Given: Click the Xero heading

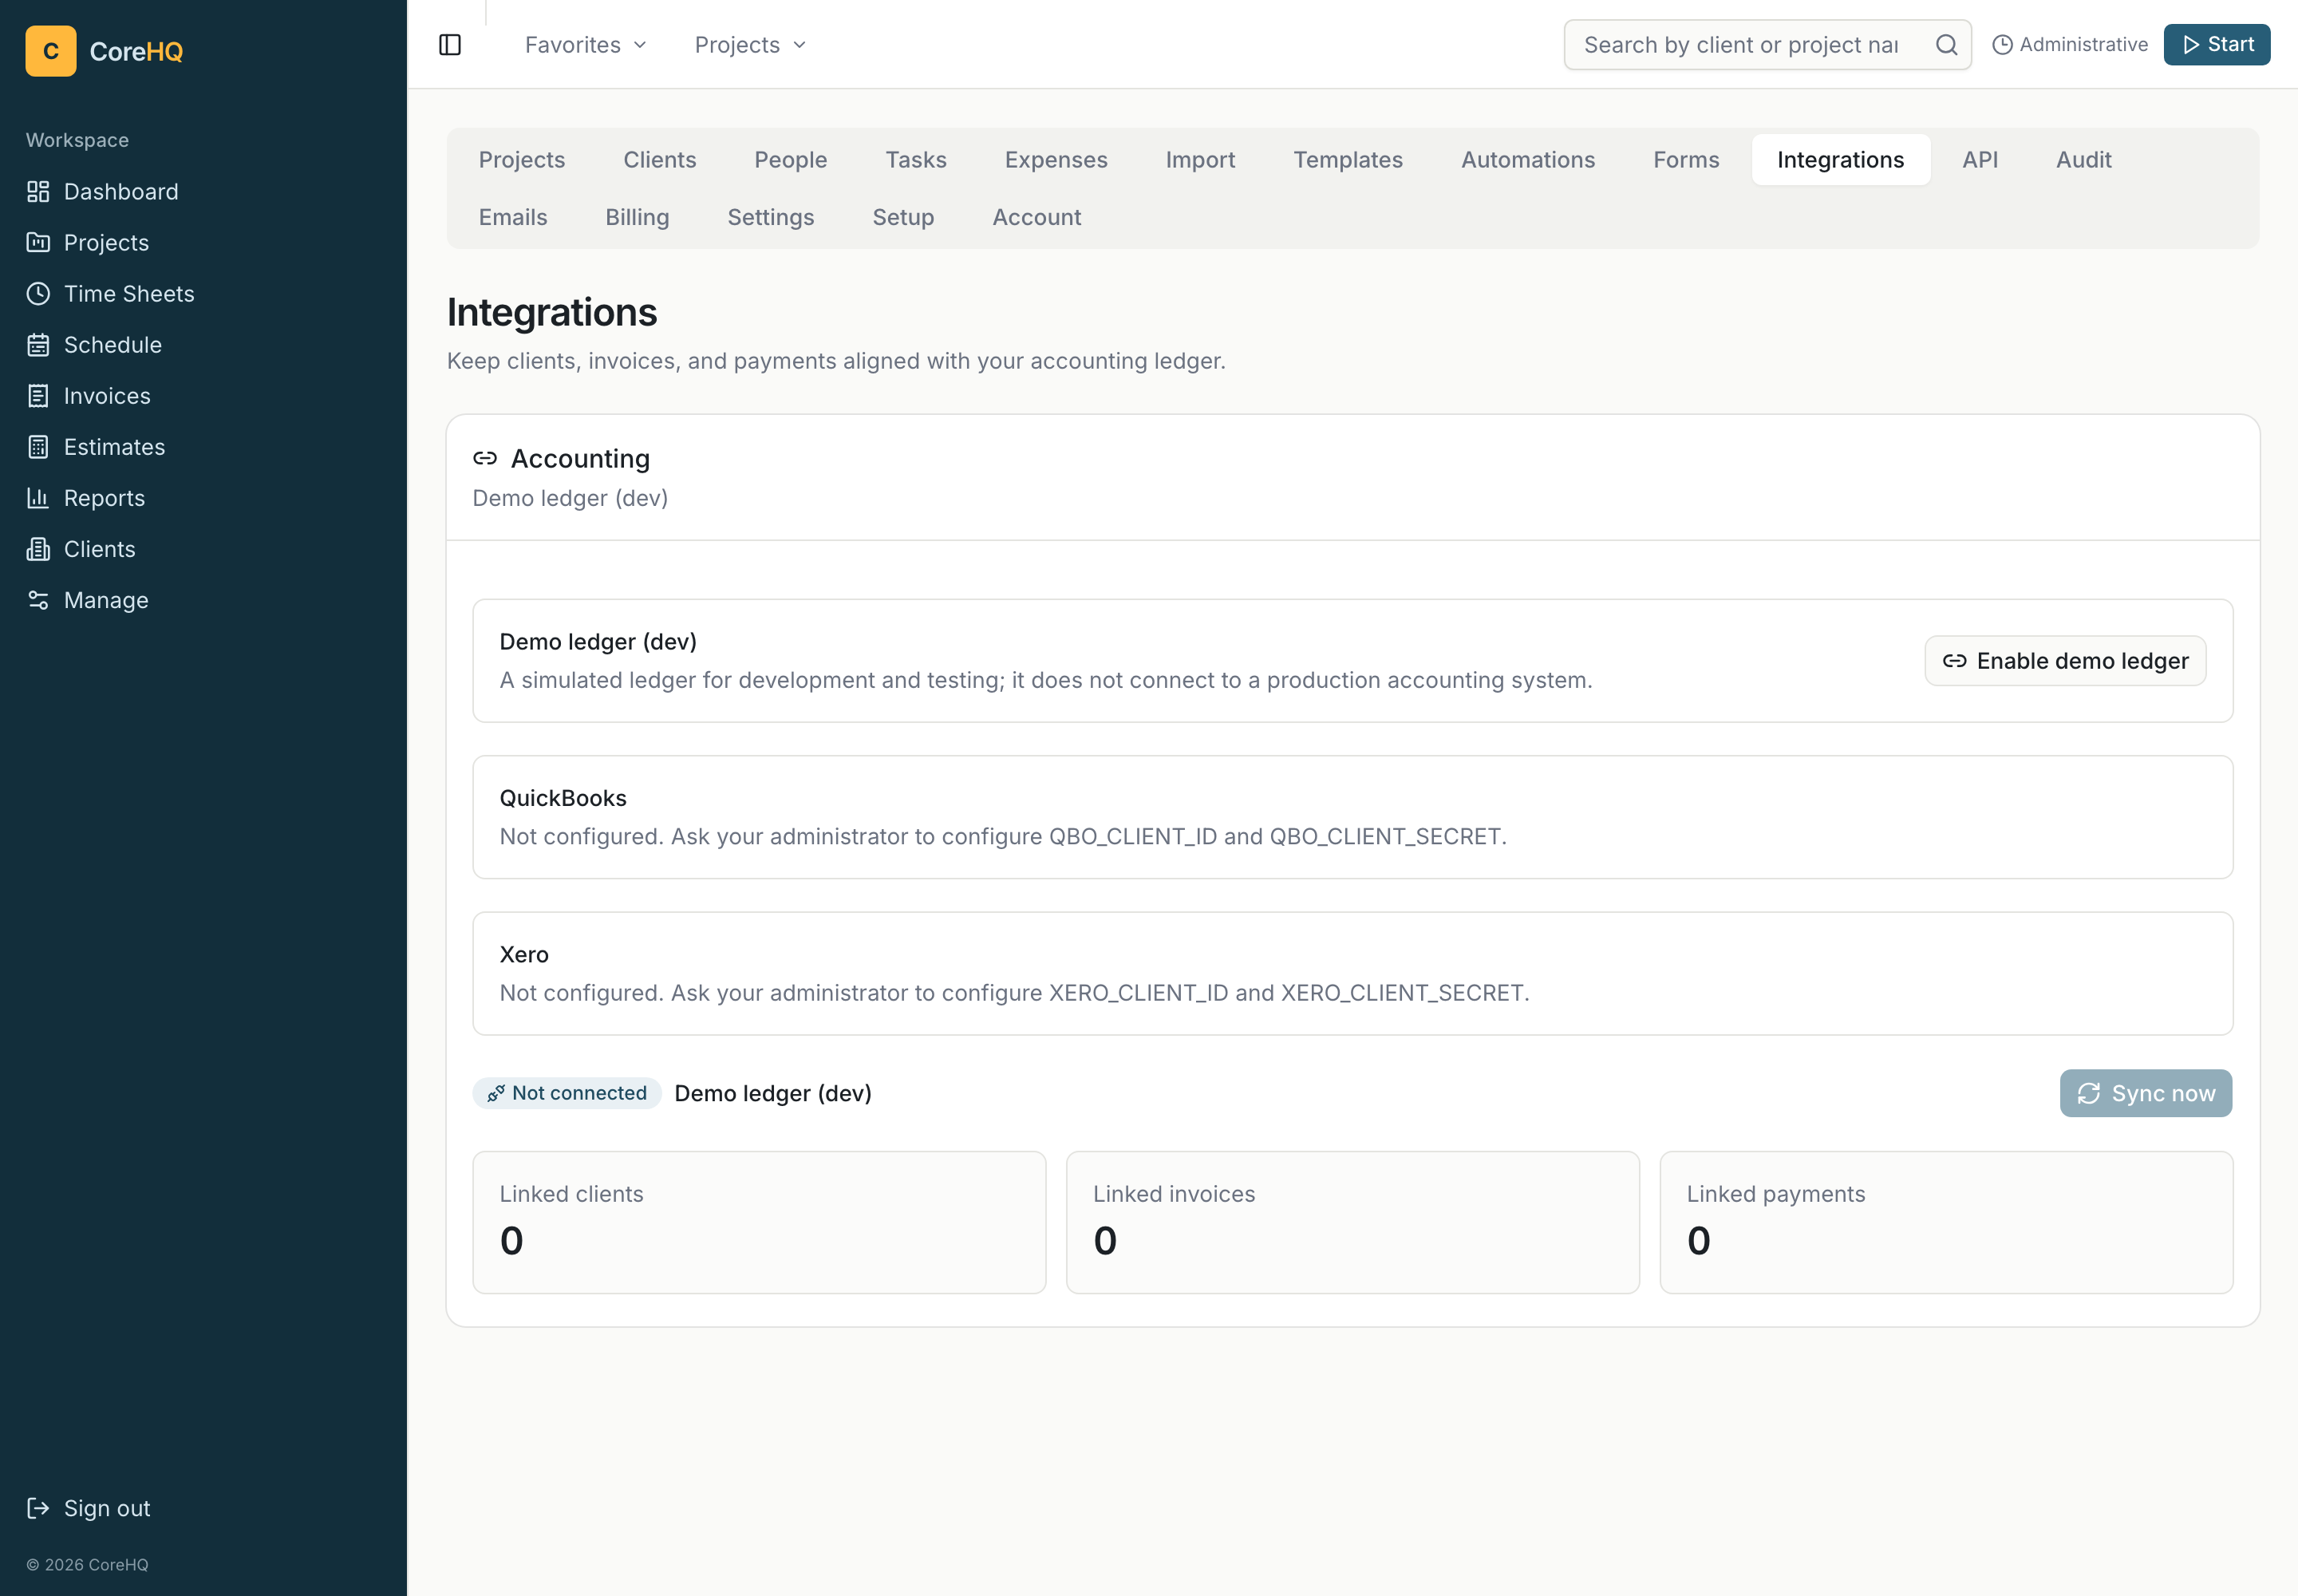Looking at the screenshot, I should (x=524, y=954).
